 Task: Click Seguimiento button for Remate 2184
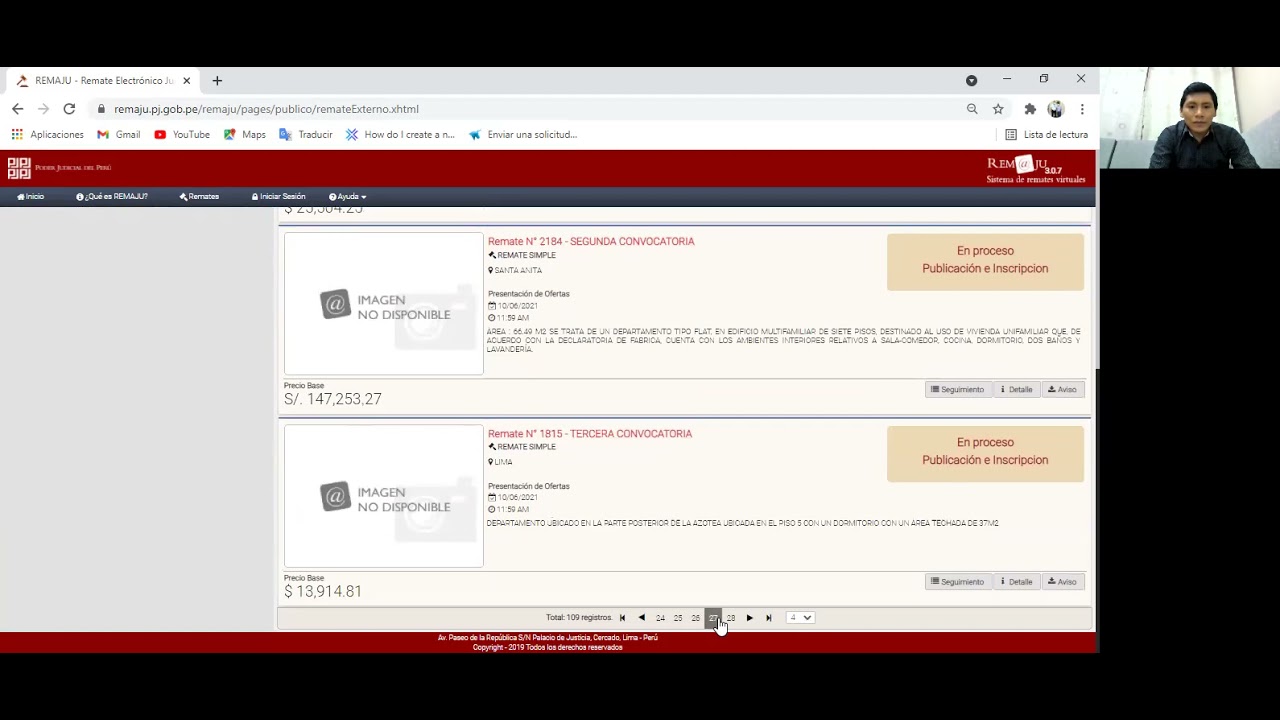(x=958, y=389)
